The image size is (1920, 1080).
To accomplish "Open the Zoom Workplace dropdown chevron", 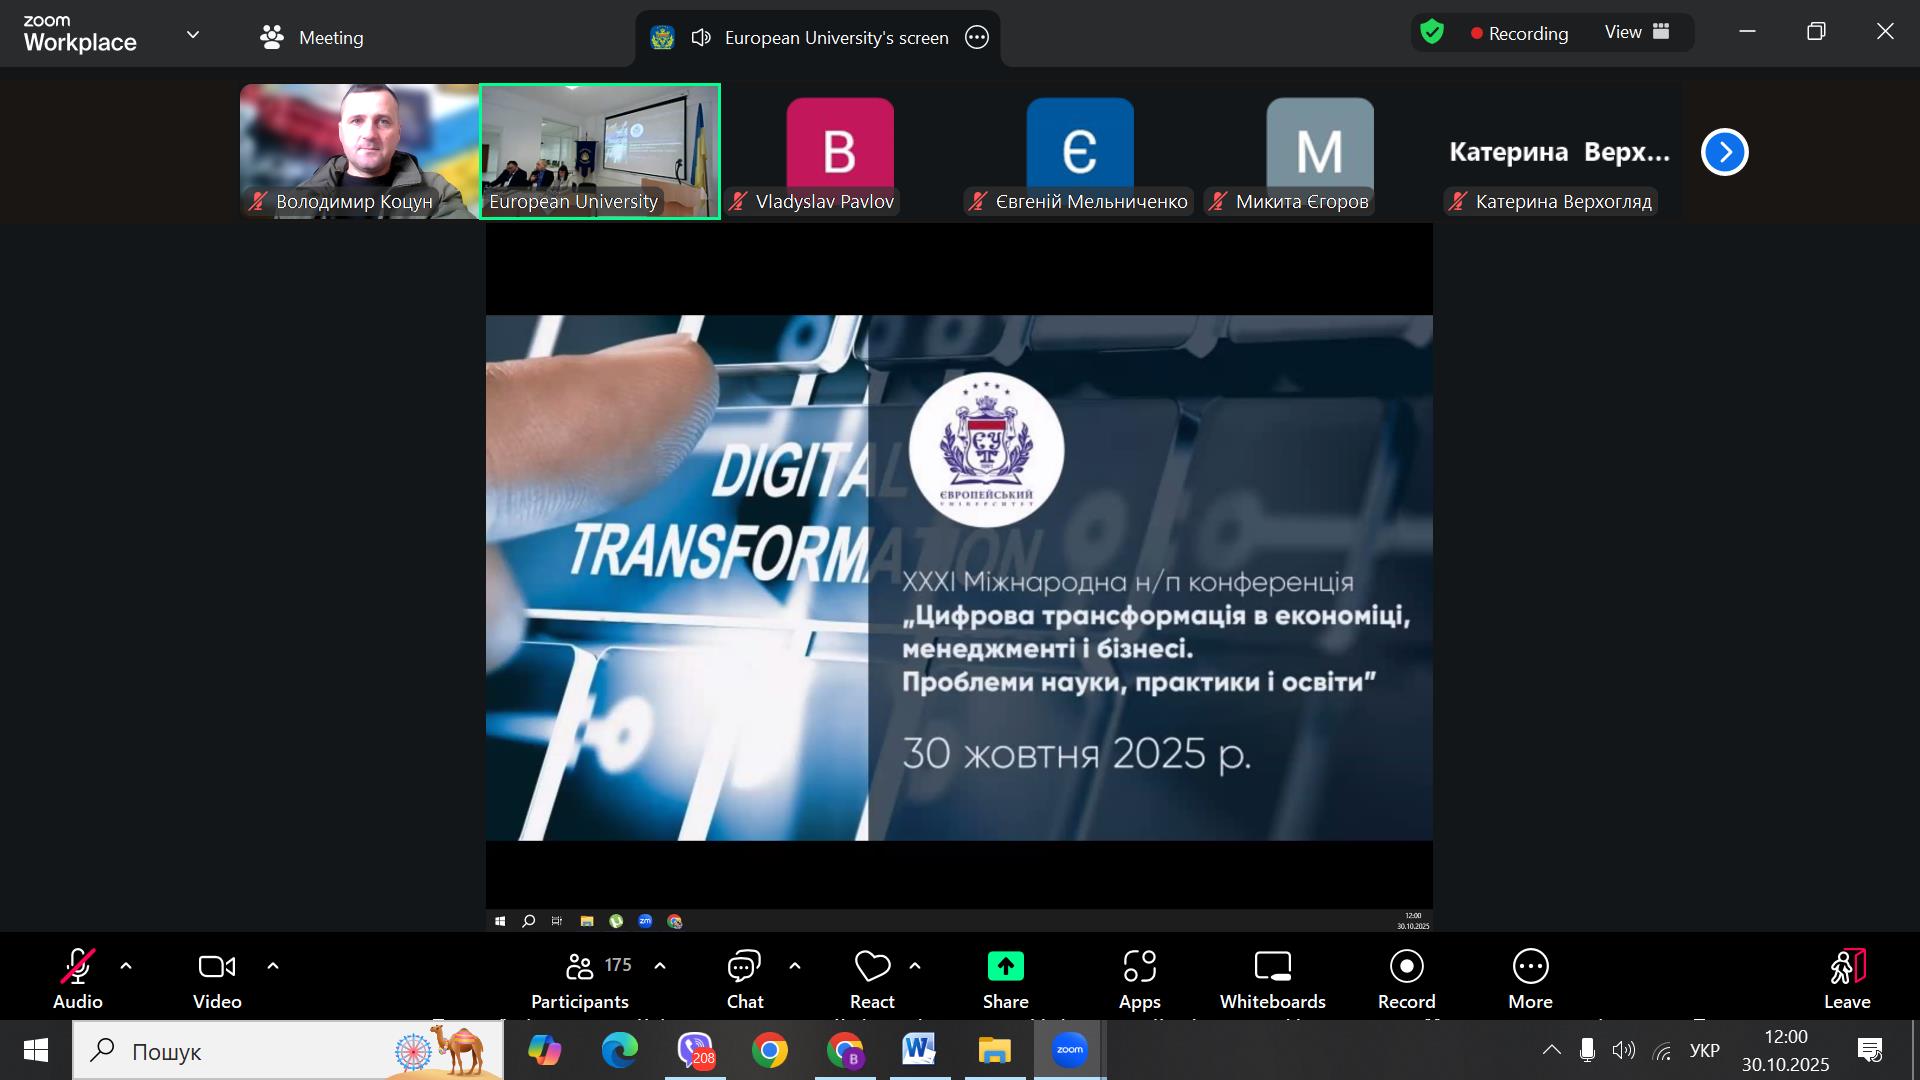I will tap(193, 35).
